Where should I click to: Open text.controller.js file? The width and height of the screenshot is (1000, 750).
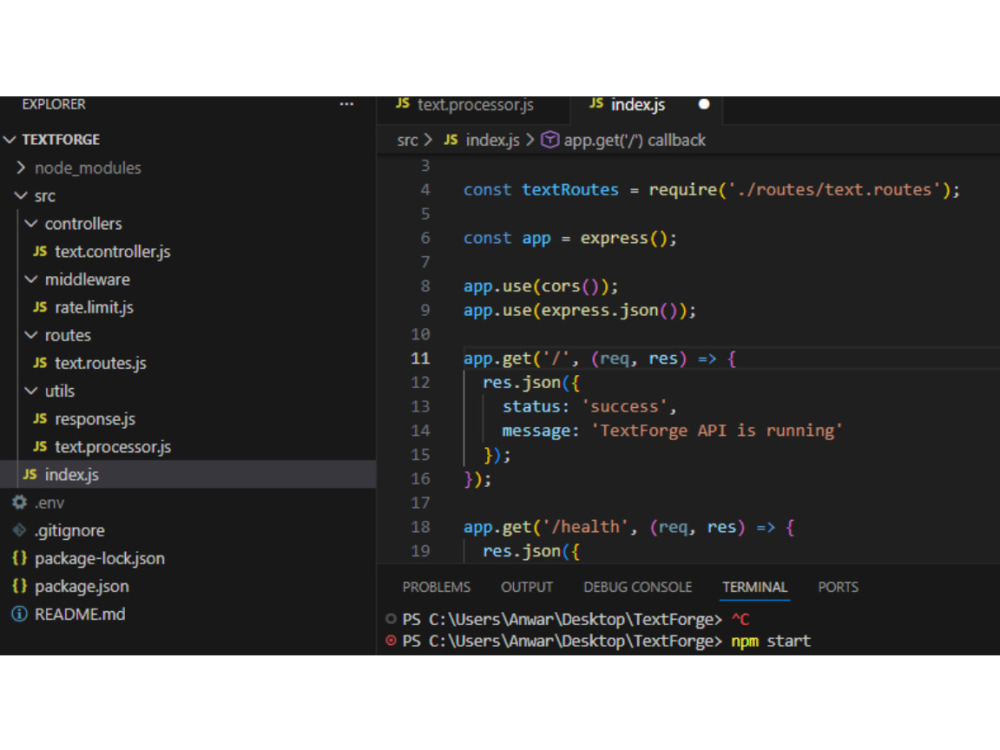(112, 251)
